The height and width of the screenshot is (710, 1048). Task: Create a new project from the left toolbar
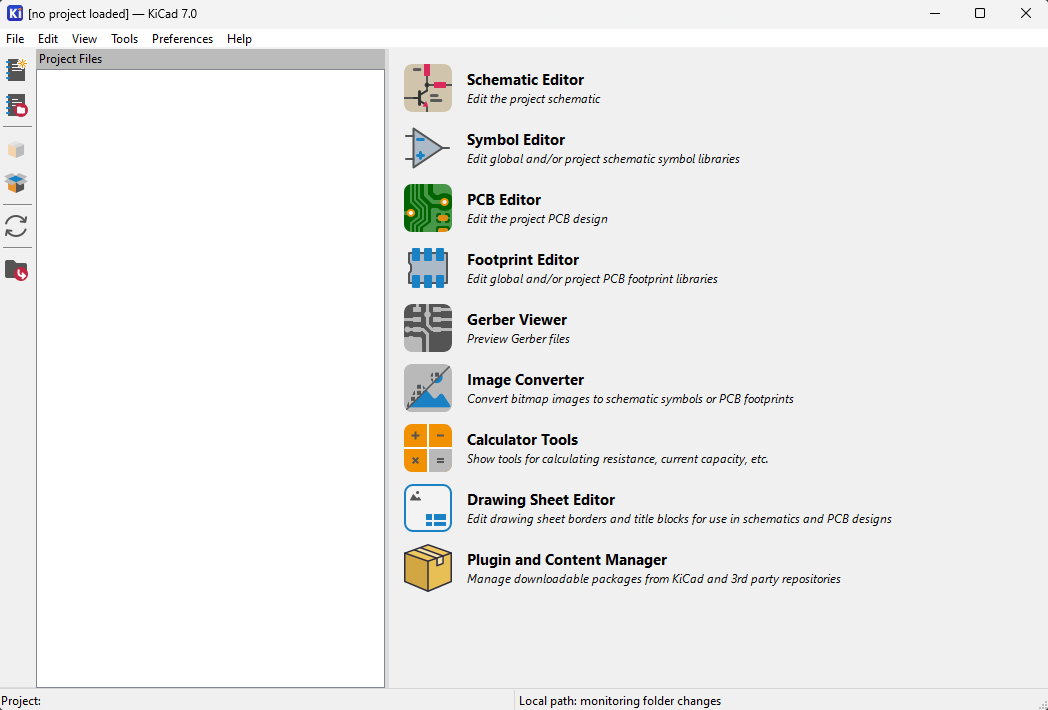[x=16, y=70]
